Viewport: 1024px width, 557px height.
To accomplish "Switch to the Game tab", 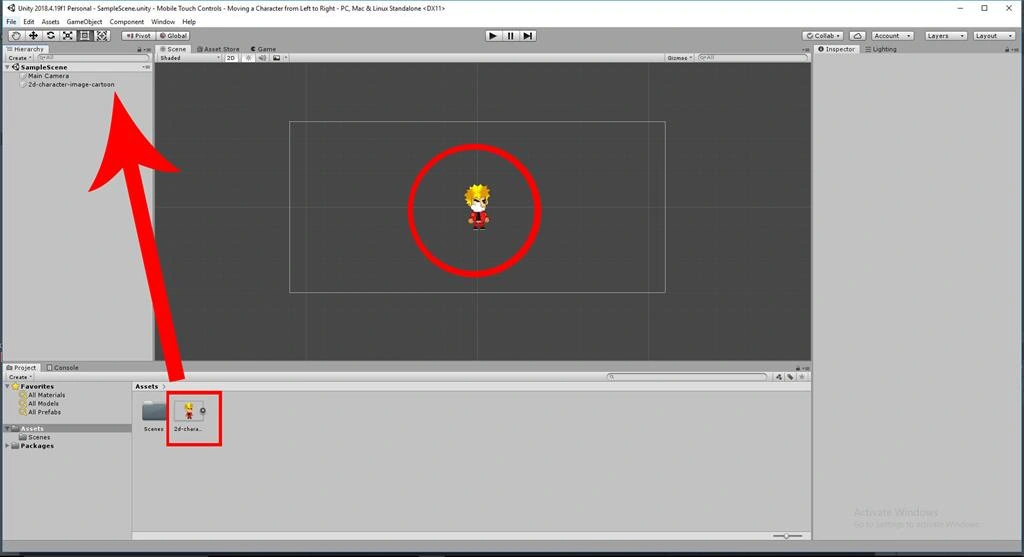I will coord(263,49).
